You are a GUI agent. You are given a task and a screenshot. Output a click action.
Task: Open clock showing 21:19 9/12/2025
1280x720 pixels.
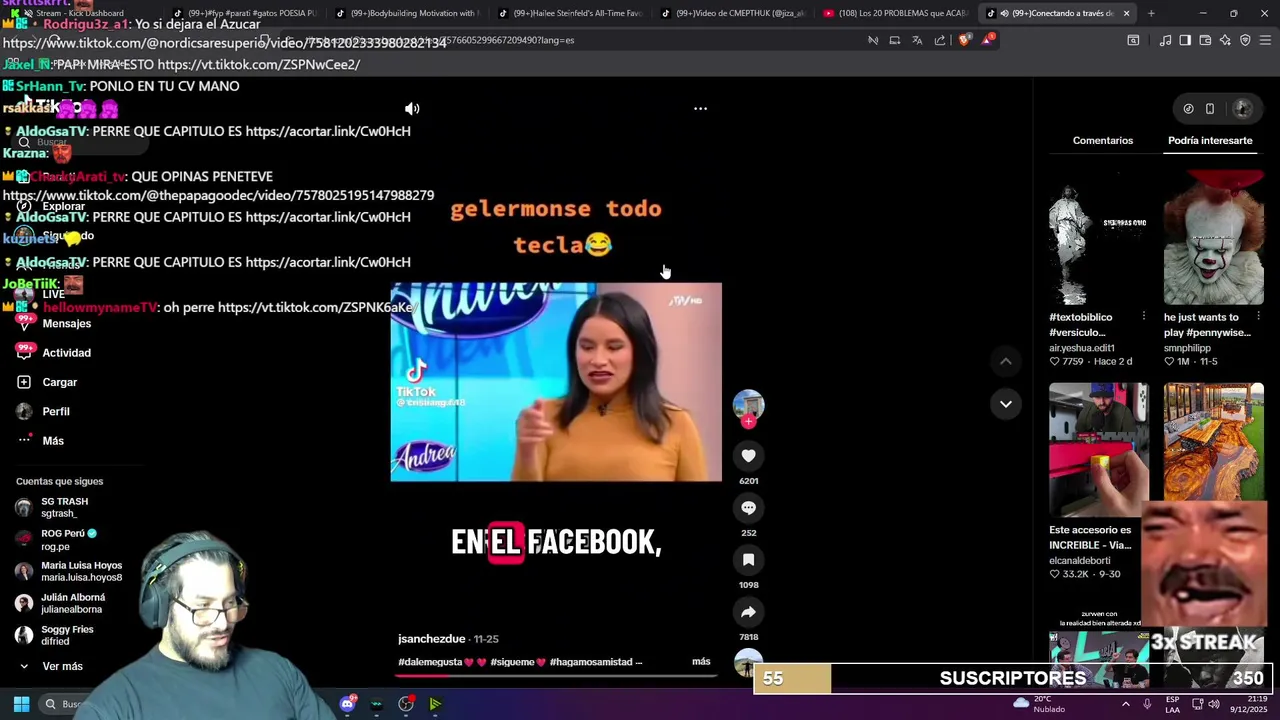click(1248, 704)
